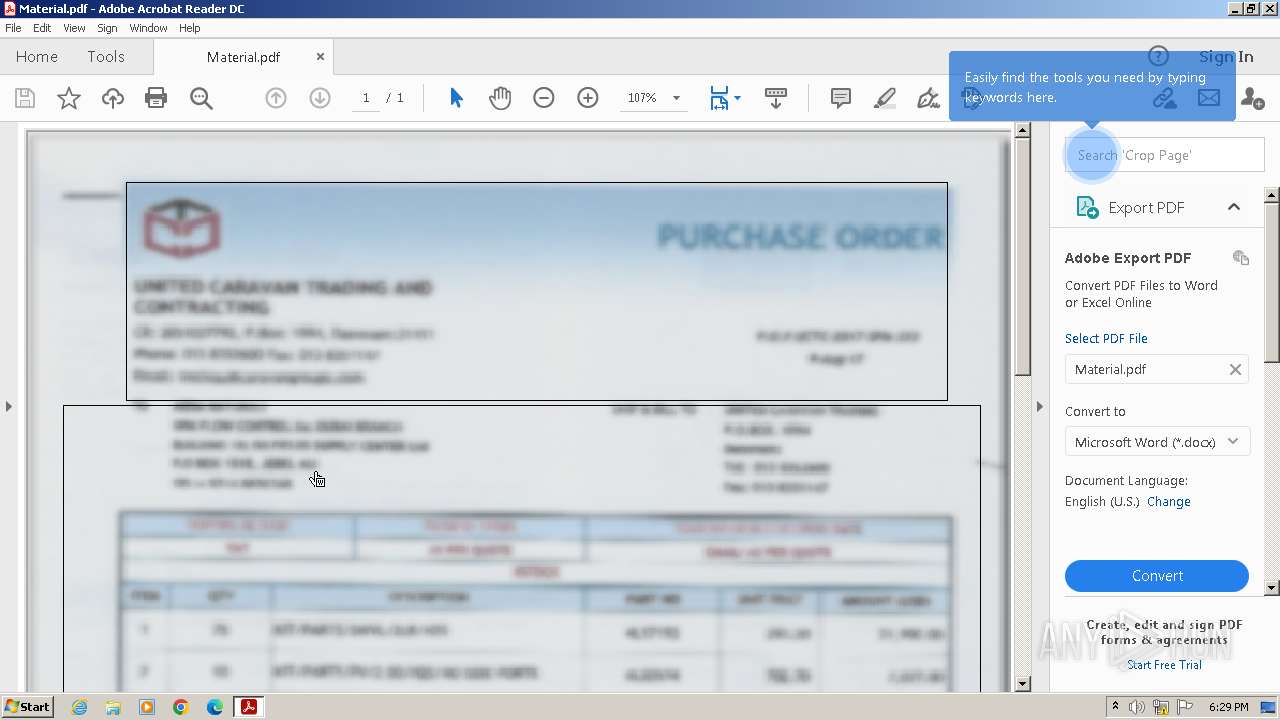
Task: Click the current page number field
Action: click(x=366, y=98)
